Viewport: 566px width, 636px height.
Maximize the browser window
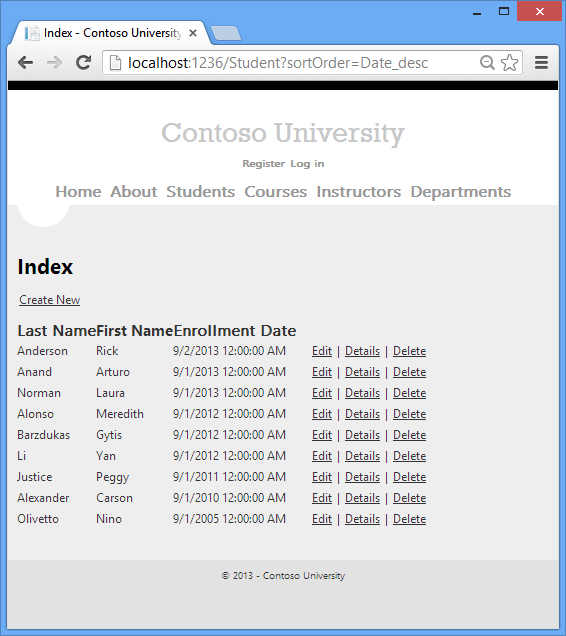click(x=504, y=11)
